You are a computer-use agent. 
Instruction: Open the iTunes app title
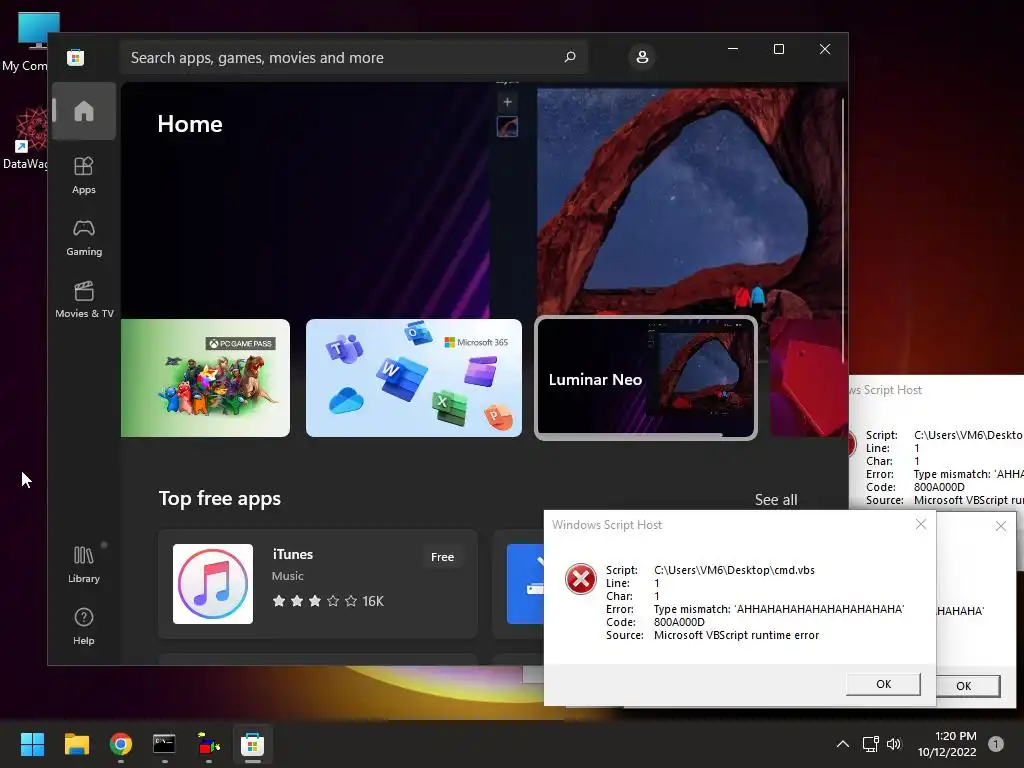click(x=293, y=554)
